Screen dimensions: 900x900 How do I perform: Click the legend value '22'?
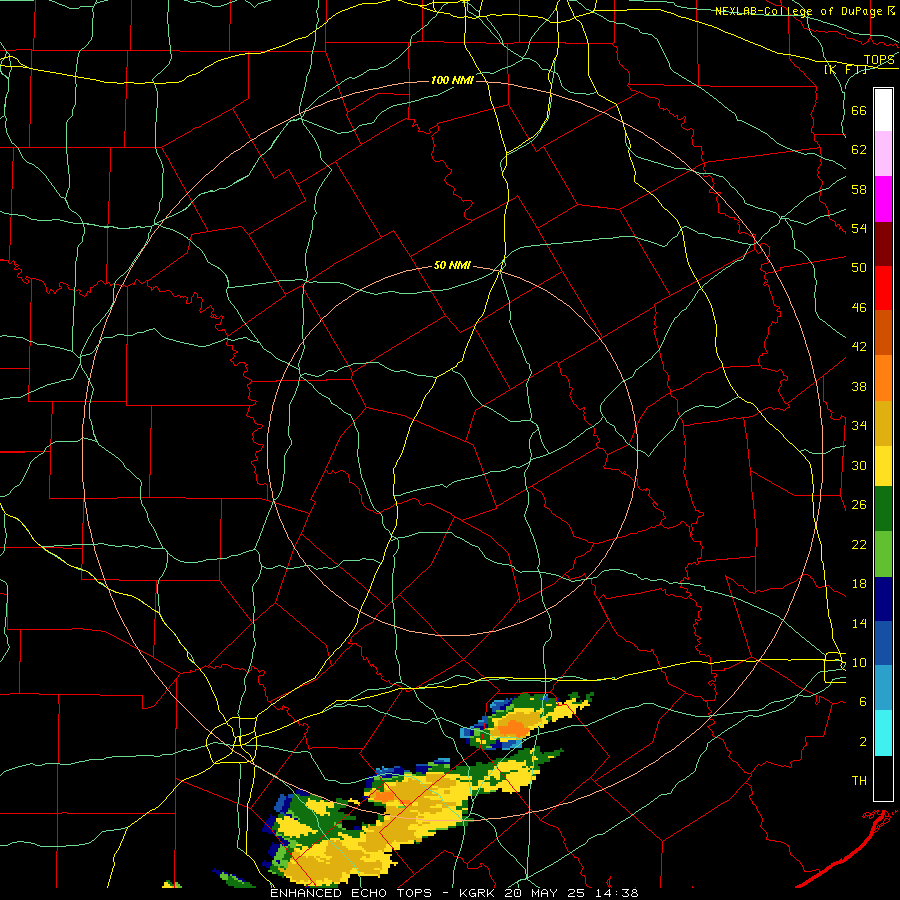(859, 544)
